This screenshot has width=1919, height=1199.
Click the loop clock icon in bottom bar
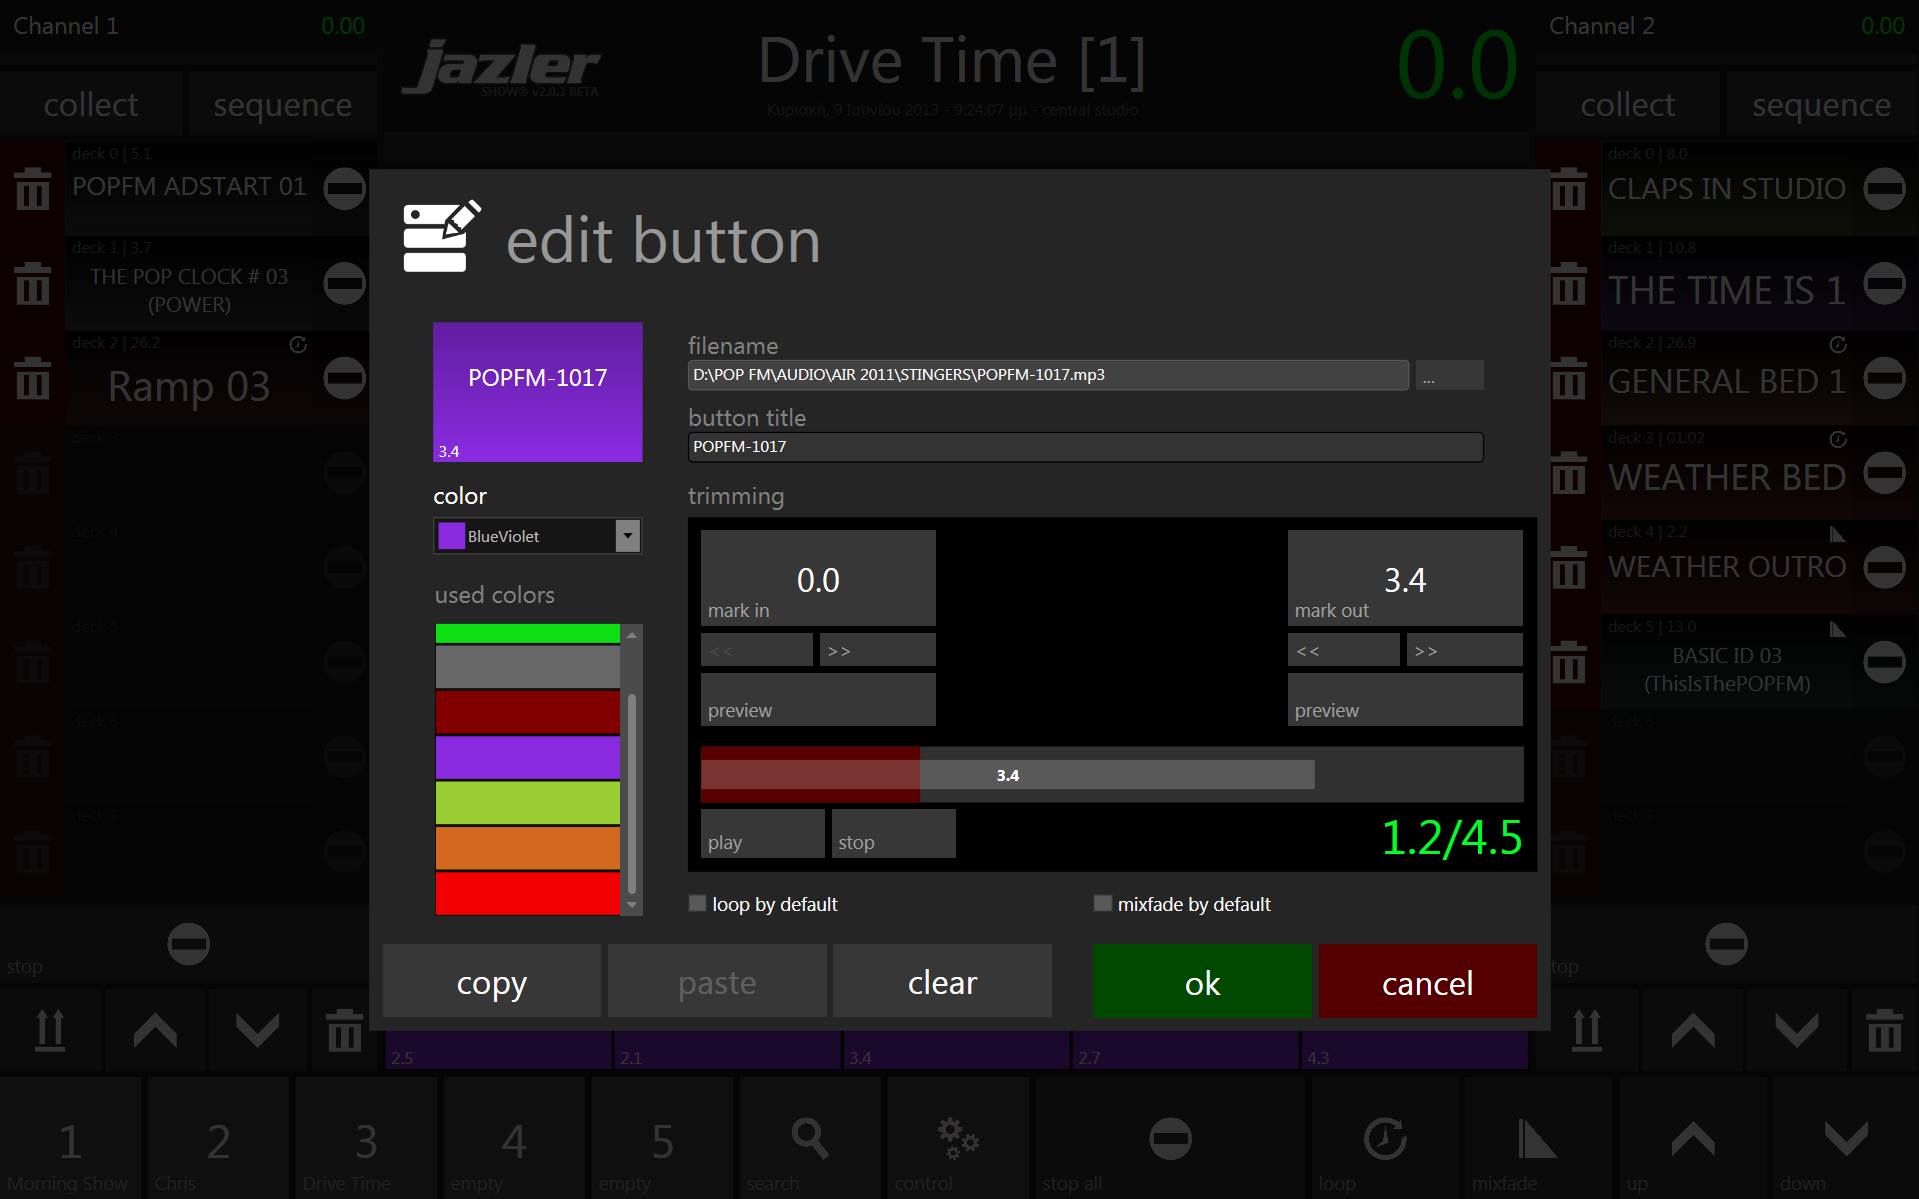coord(1385,1140)
